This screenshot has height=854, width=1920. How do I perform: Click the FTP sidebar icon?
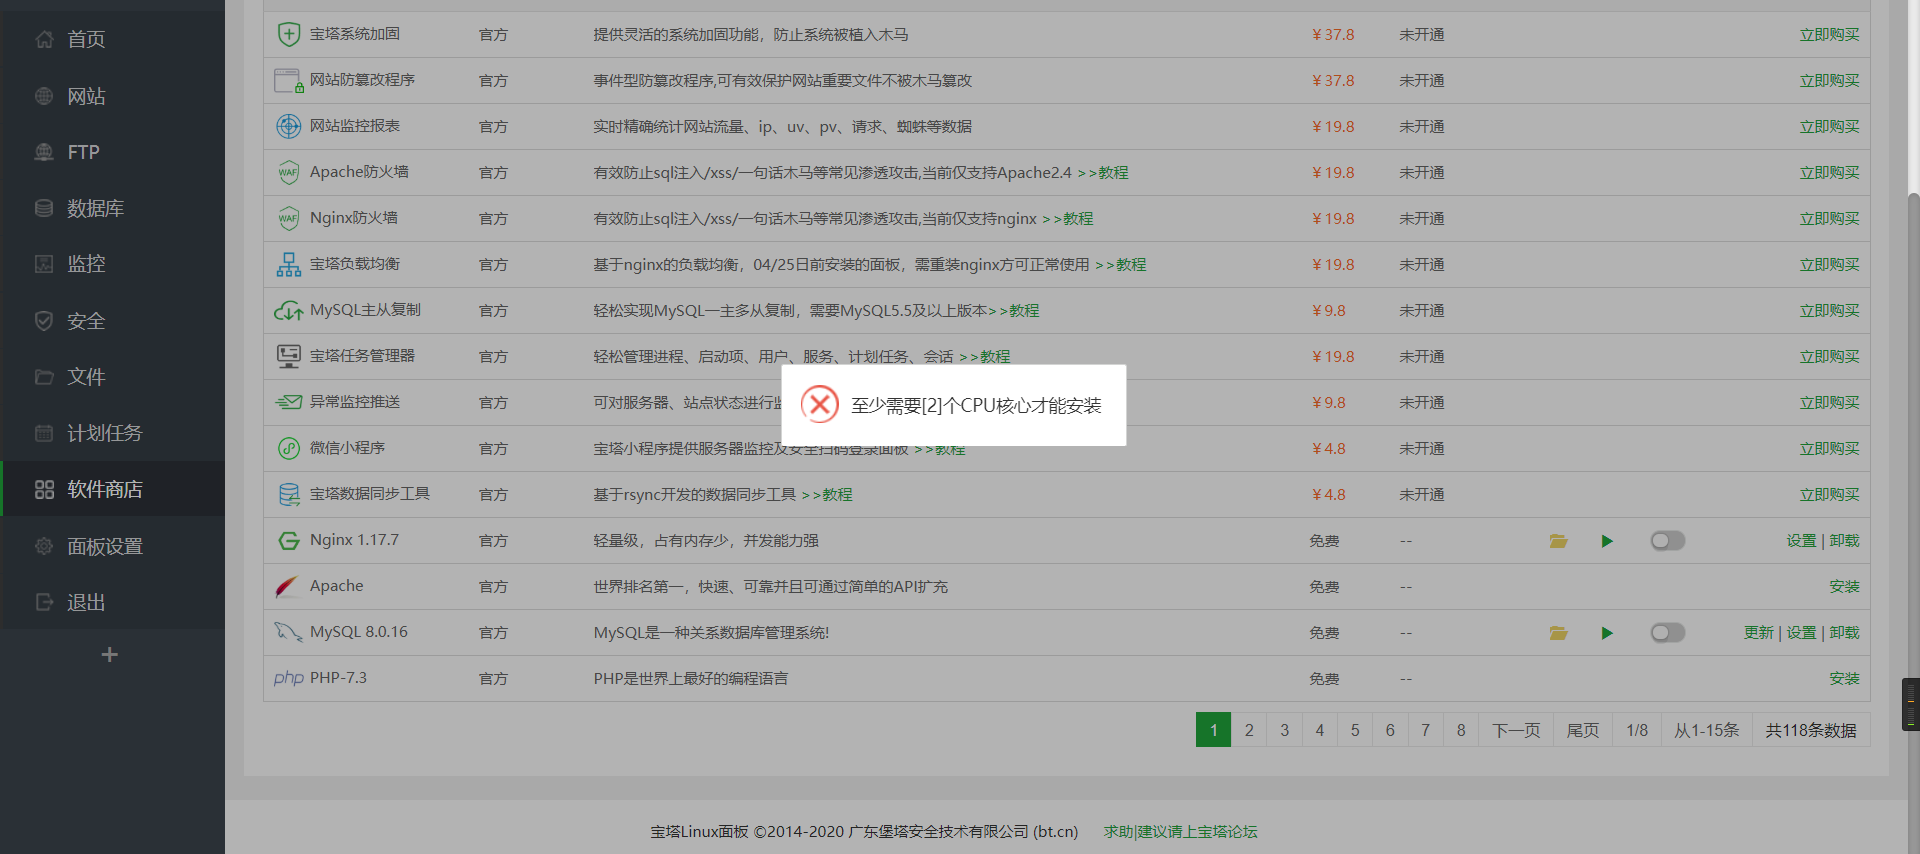click(44, 152)
